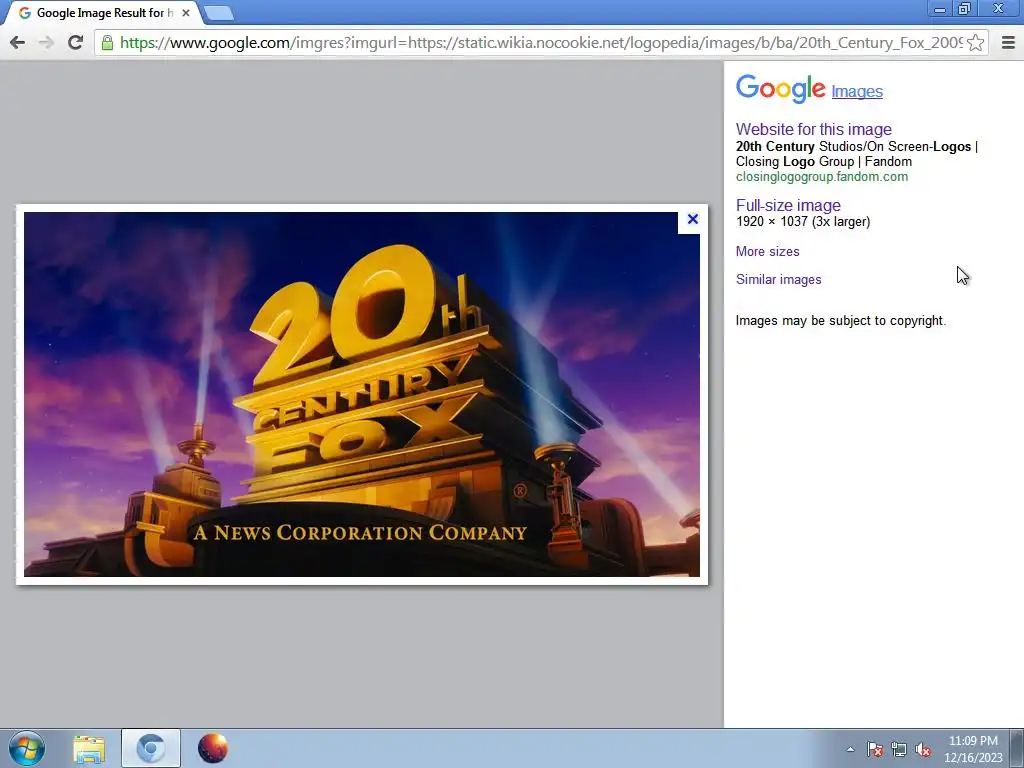Open the Full-size image link
The image size is (1024, 768).
(788, 205)
